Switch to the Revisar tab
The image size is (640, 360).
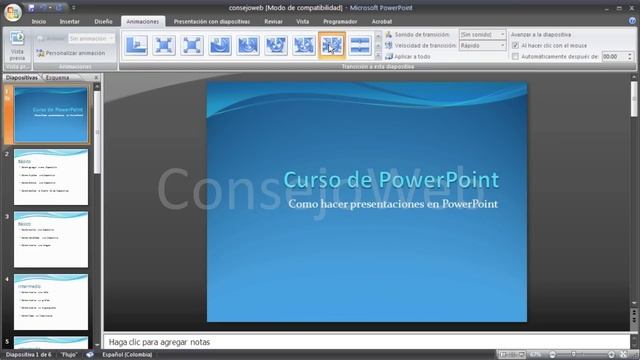click(x=273, y=22)
